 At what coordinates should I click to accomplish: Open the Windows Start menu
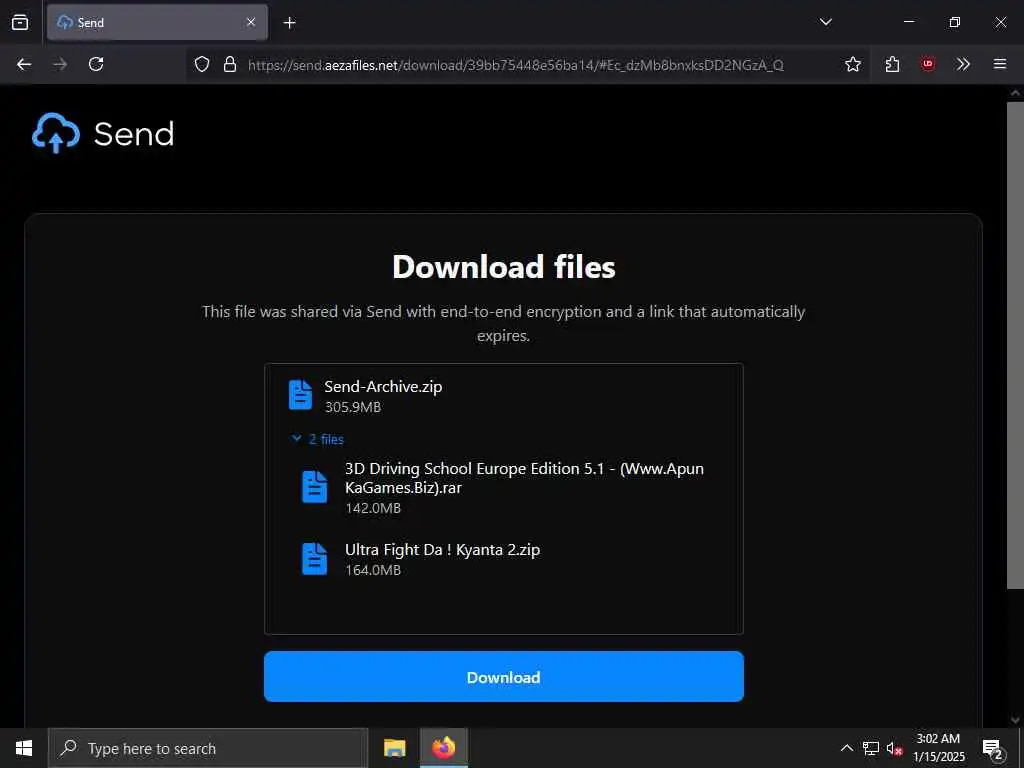coord(24,748)
